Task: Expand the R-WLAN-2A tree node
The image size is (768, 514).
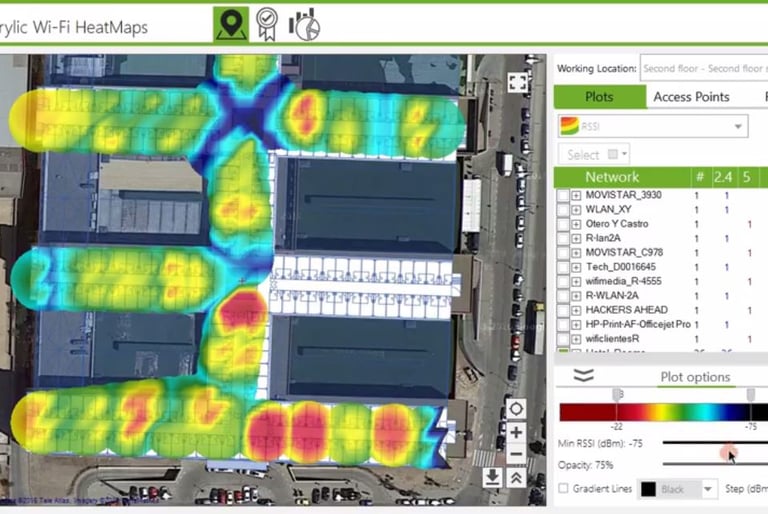Action: click(576, 296)
